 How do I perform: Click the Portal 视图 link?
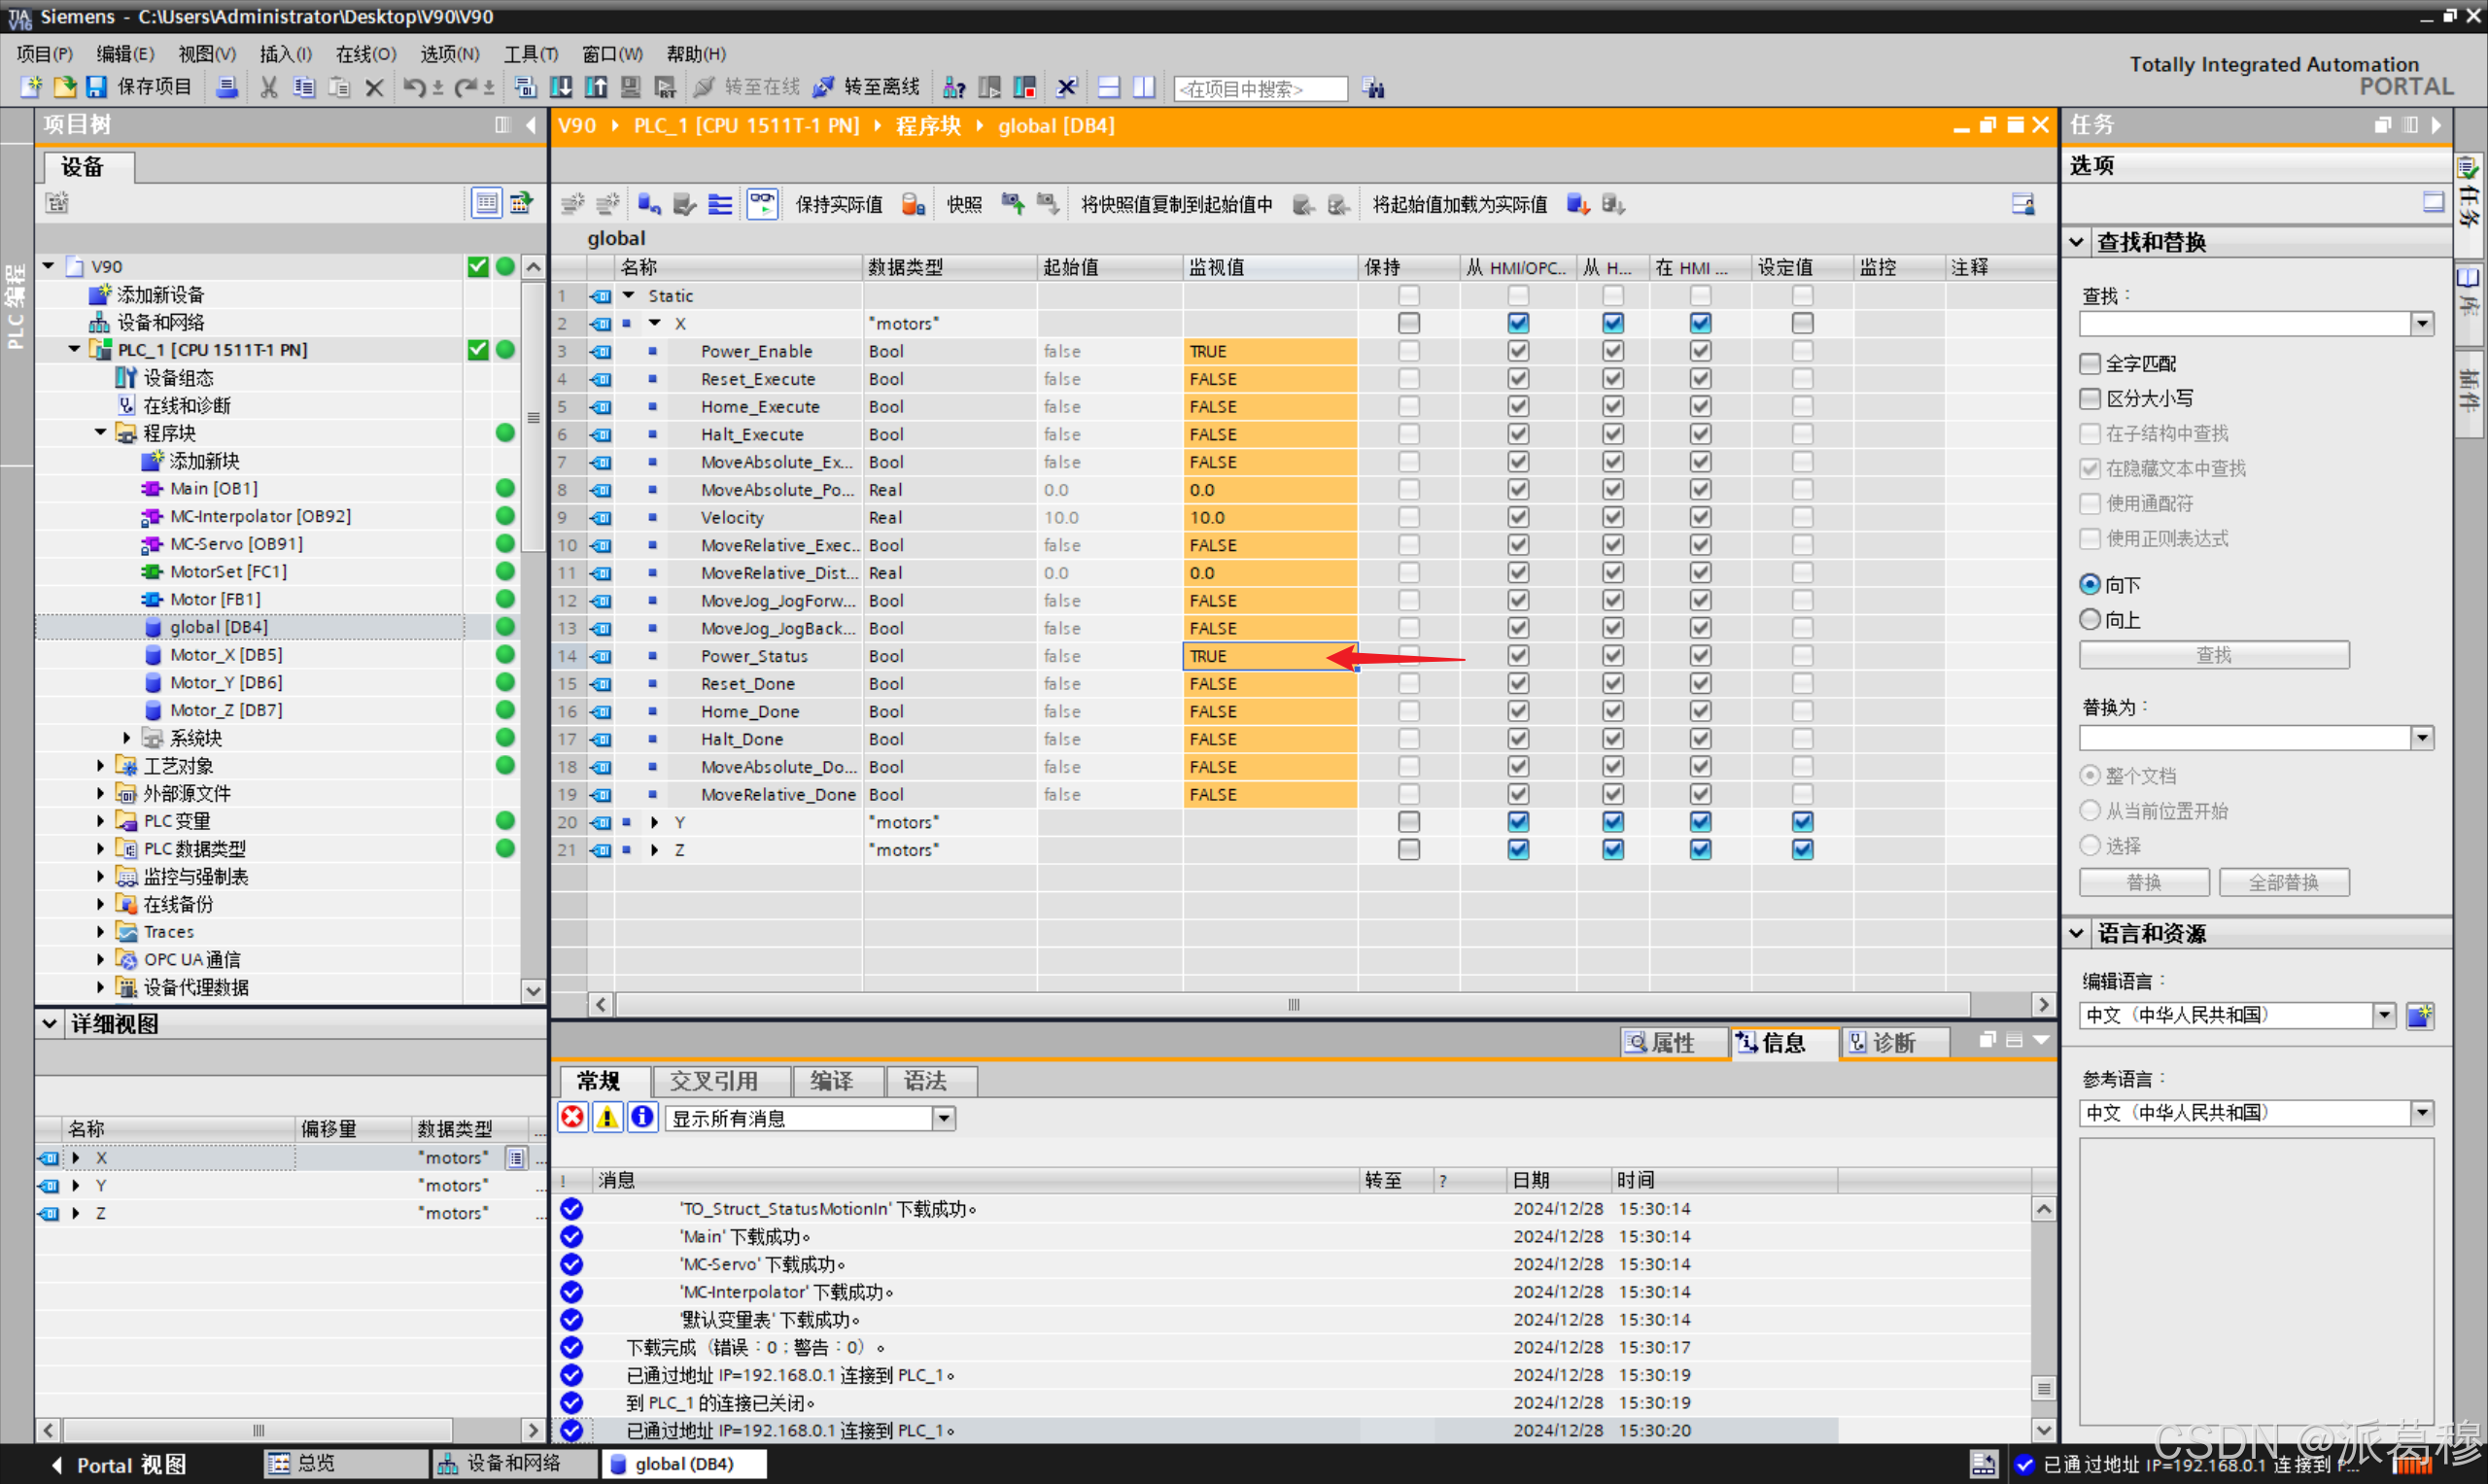(130, 1465)
